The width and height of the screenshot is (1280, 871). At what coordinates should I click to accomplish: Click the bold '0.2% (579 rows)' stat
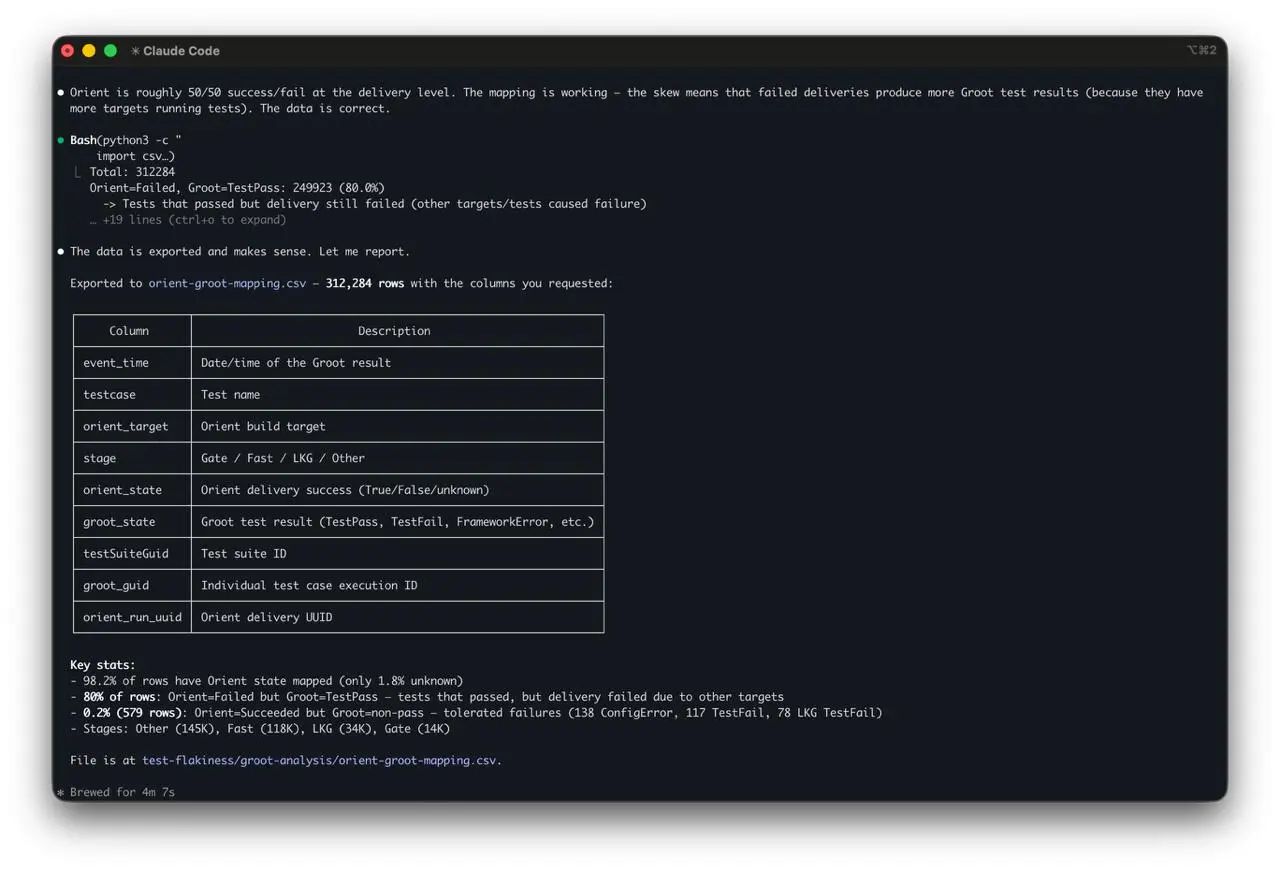click(x=132, y=713)
